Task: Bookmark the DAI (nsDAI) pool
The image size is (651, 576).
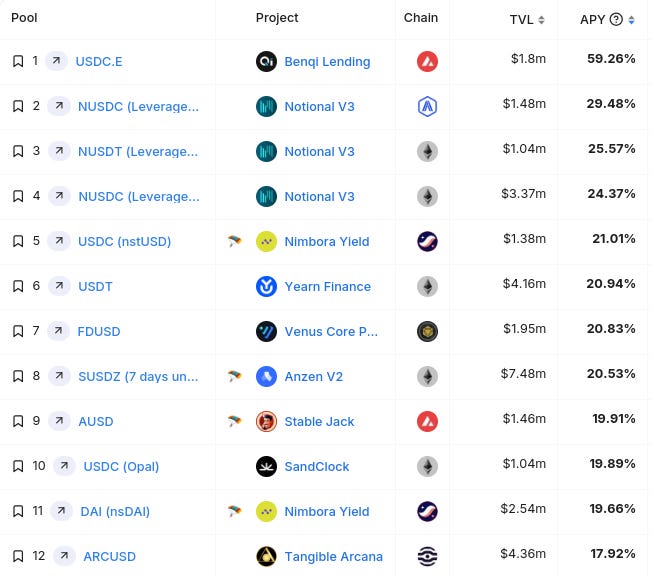Action: [x=18, y=511]
